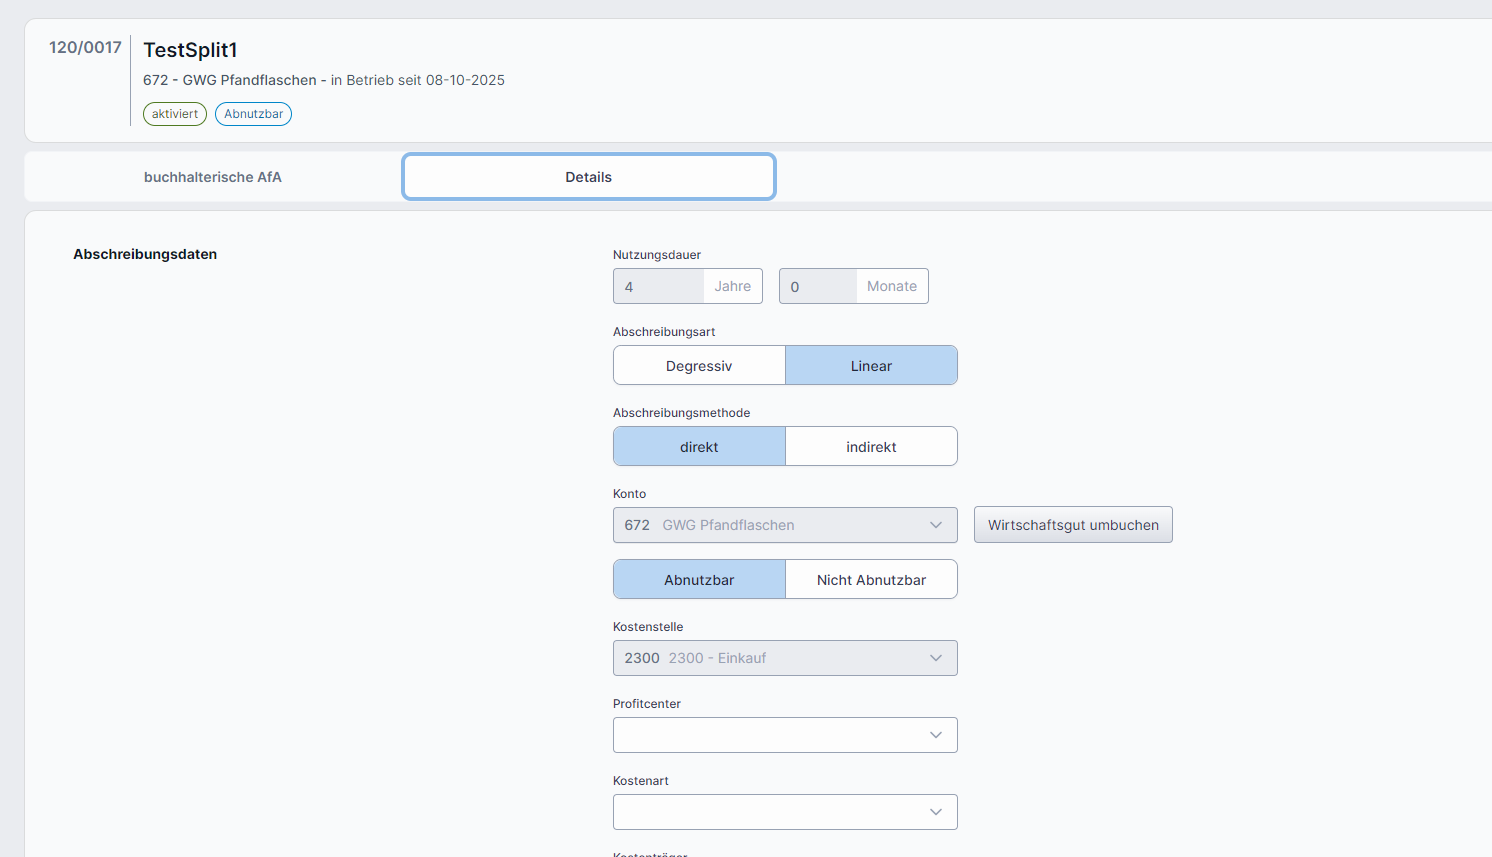Viewport: 1492px width, 857px height.
Task: Select Degressiv as Abschreibungsart
Action: 699,366
